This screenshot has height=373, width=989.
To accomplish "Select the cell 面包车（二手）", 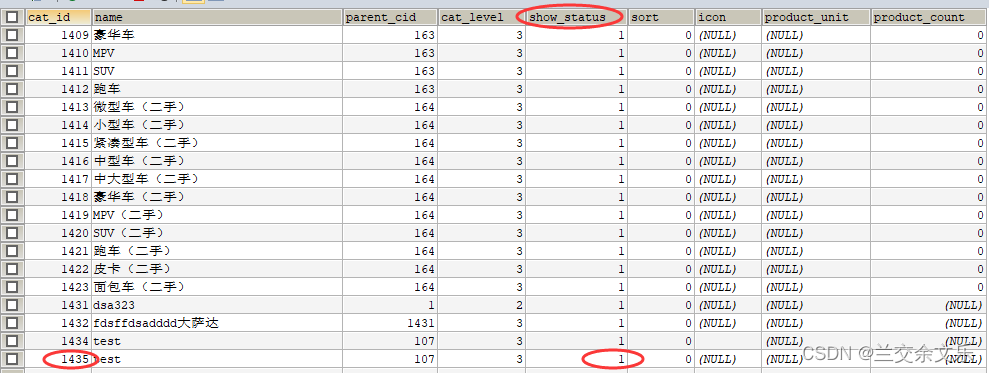I will 217,287.
